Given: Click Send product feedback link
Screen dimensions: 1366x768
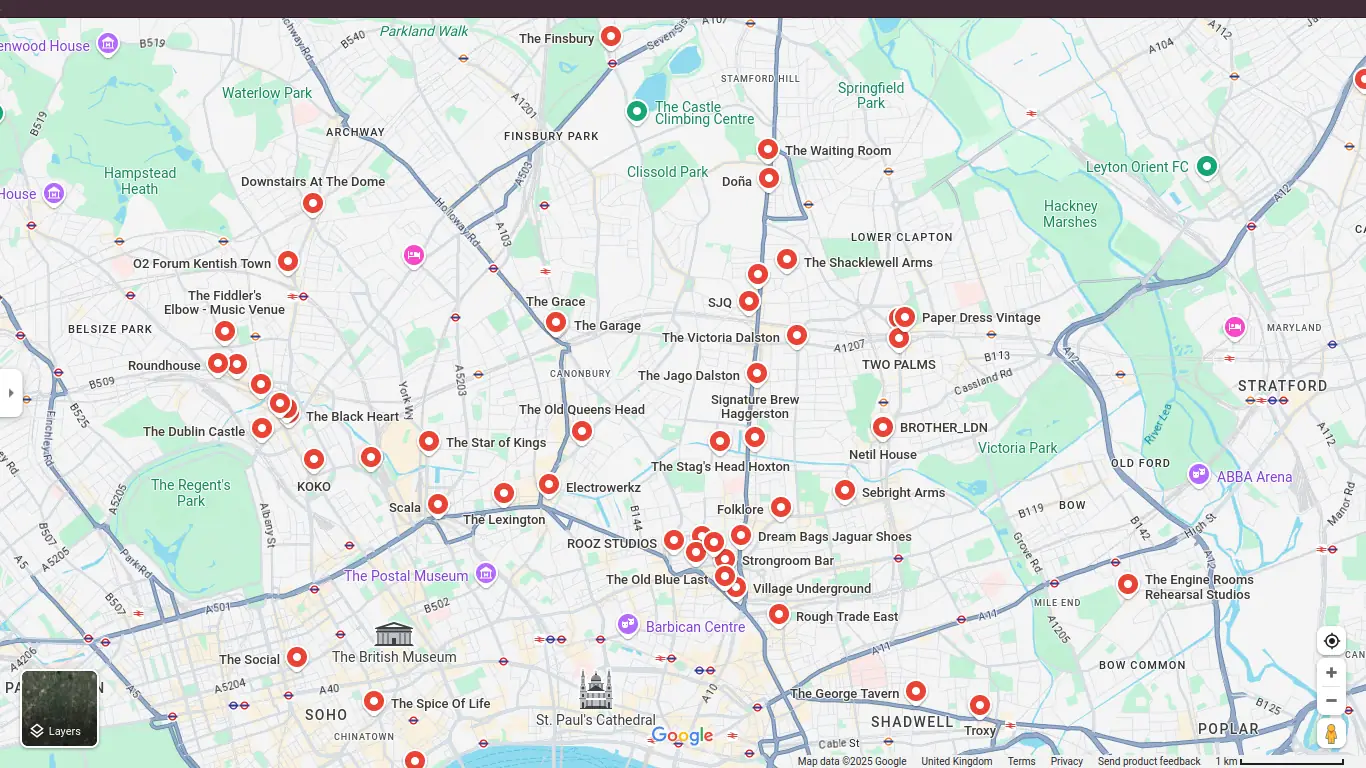Looking at the screenshot, I should 1149,761.
